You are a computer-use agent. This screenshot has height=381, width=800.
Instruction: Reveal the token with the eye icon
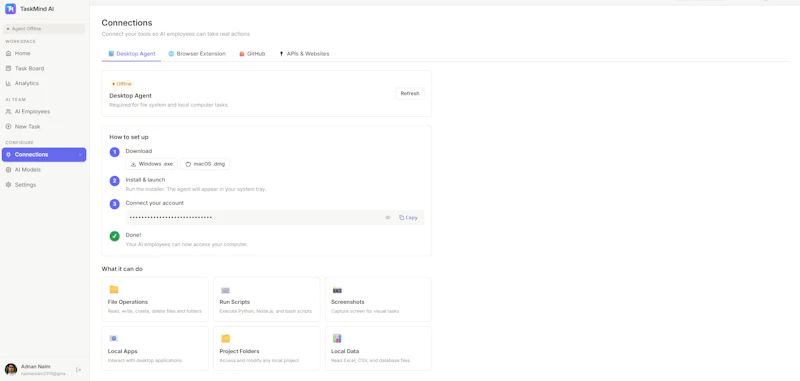[388, 218]
